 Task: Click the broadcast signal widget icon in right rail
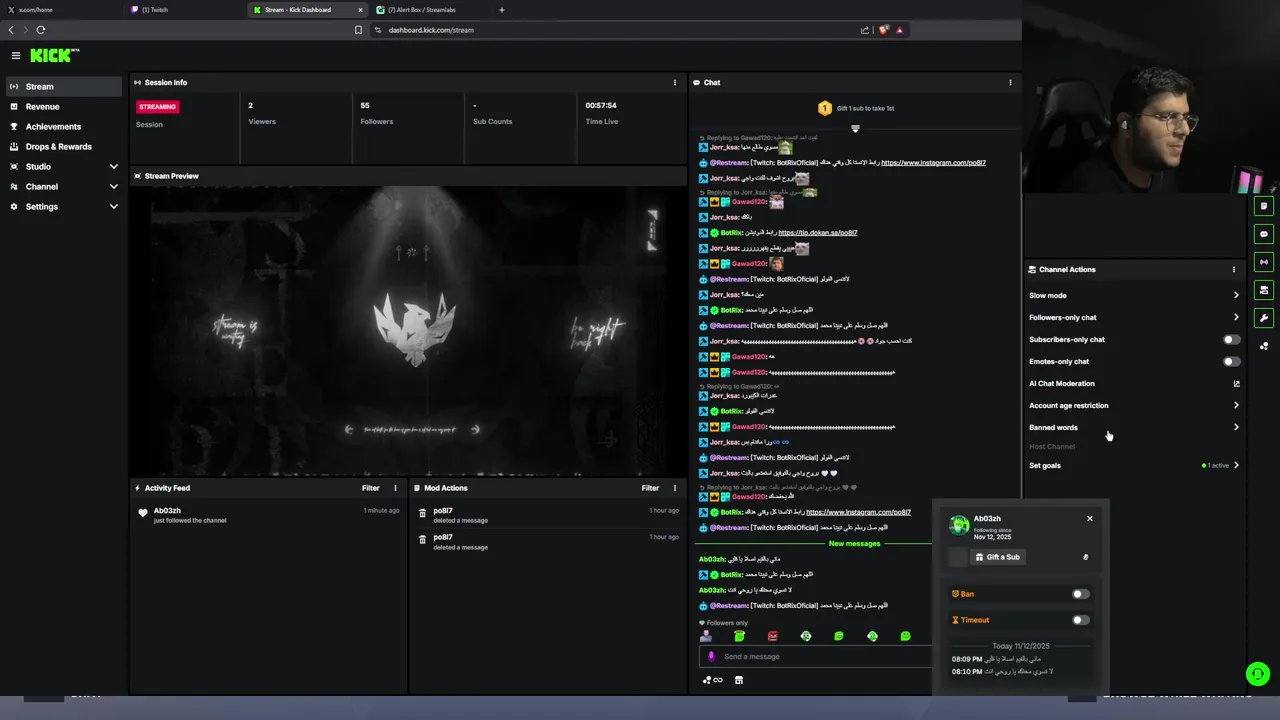point(1264,262)
